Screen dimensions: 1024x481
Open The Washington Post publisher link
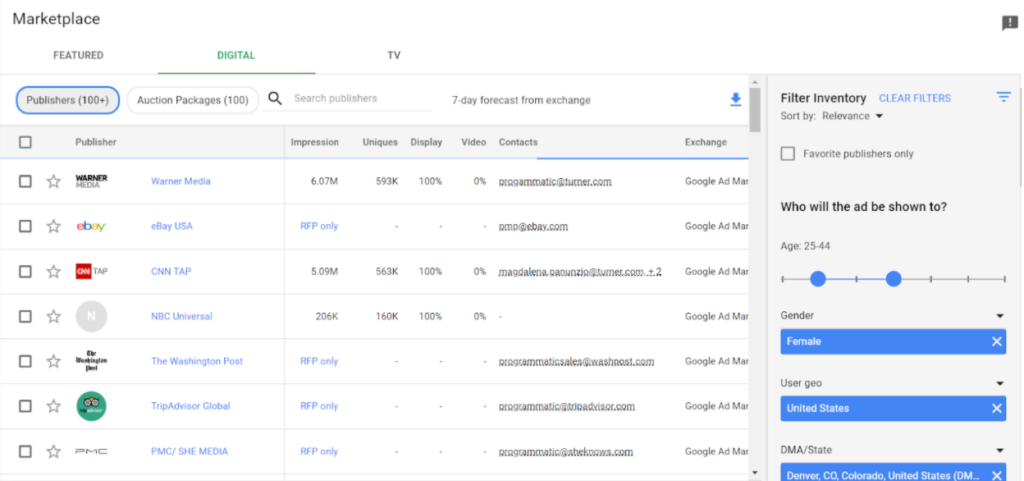pos(197,362)
